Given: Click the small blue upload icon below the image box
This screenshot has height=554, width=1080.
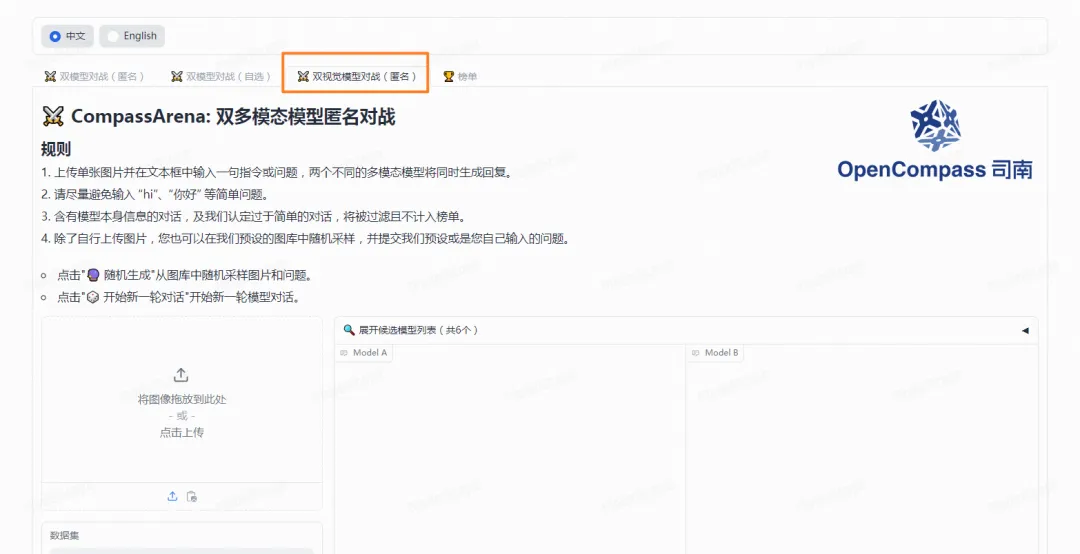Looking at the screenshot, I should point(172,496).
